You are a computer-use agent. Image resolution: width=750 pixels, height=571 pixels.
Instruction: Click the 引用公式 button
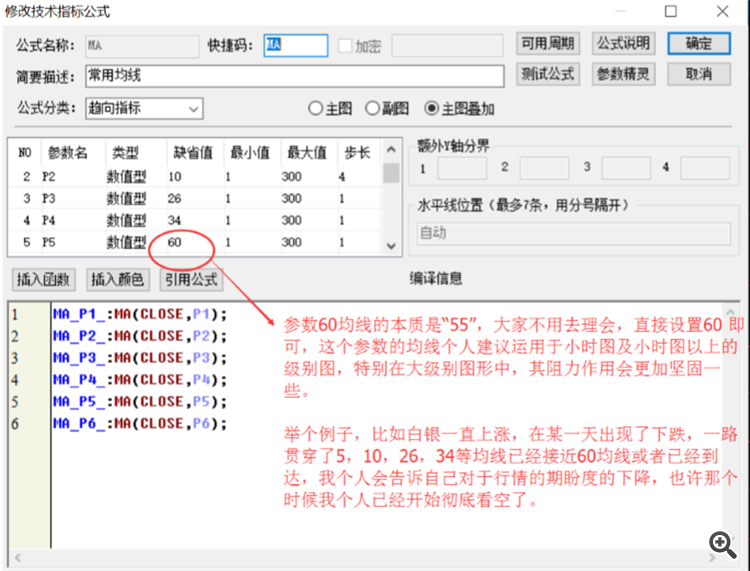pyautogui.click(x=191, y=280)
